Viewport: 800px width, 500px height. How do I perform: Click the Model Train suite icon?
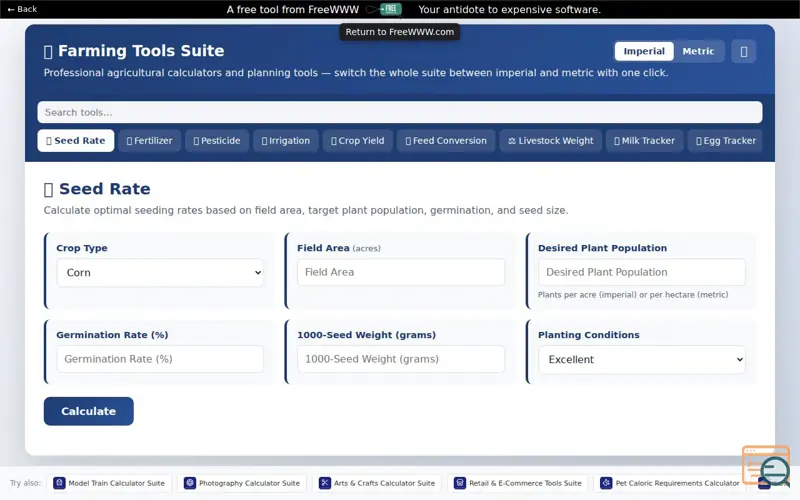pos(59,483)
